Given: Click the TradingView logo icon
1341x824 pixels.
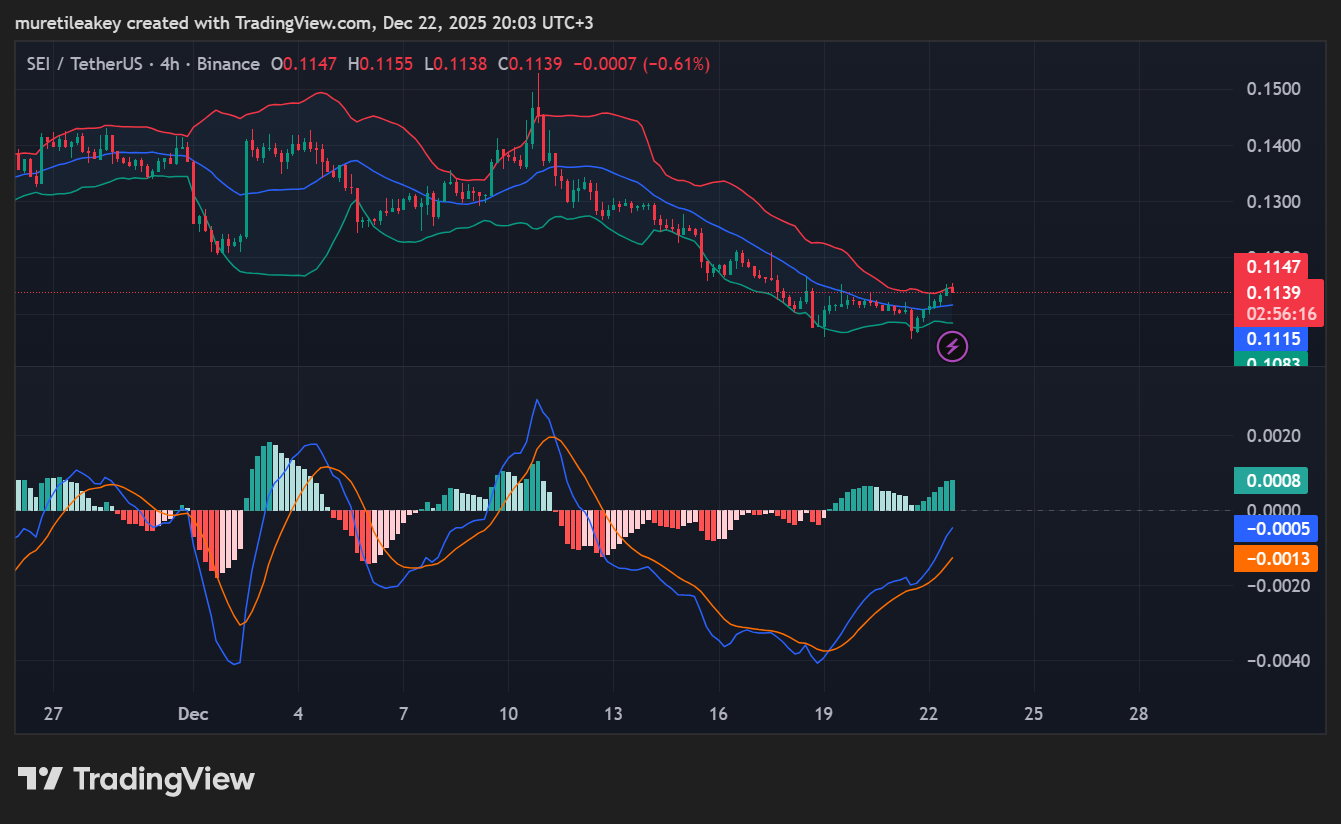Looking at the screenshot, I should 41,779.
